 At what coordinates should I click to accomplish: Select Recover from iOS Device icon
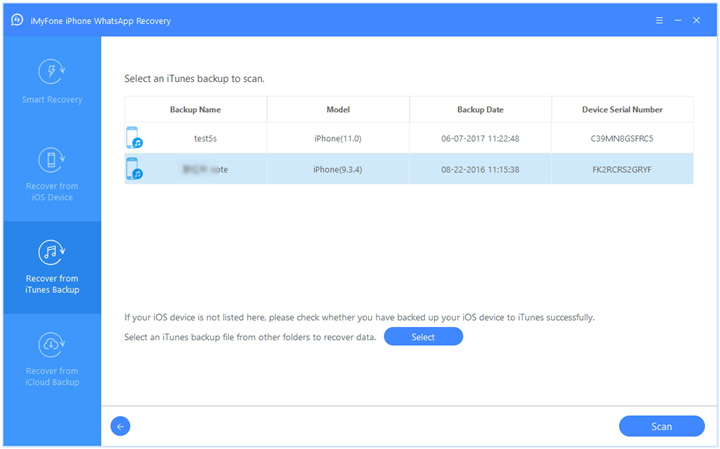[x=51, y=160]
